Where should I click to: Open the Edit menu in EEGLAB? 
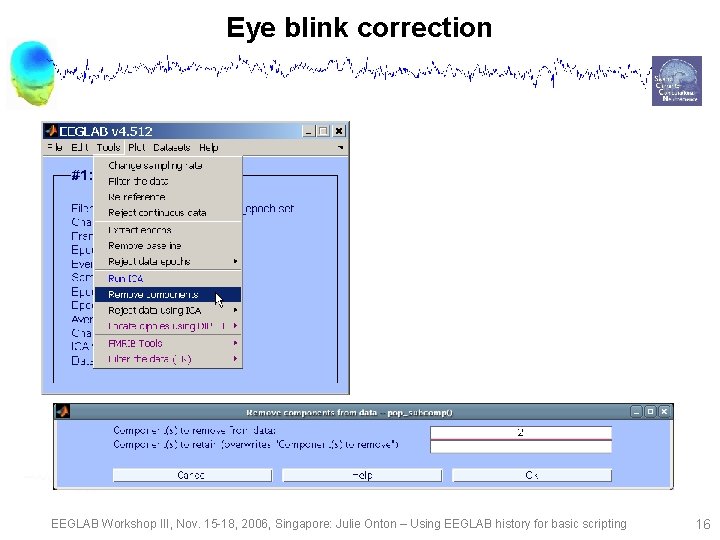coord(80,147)
